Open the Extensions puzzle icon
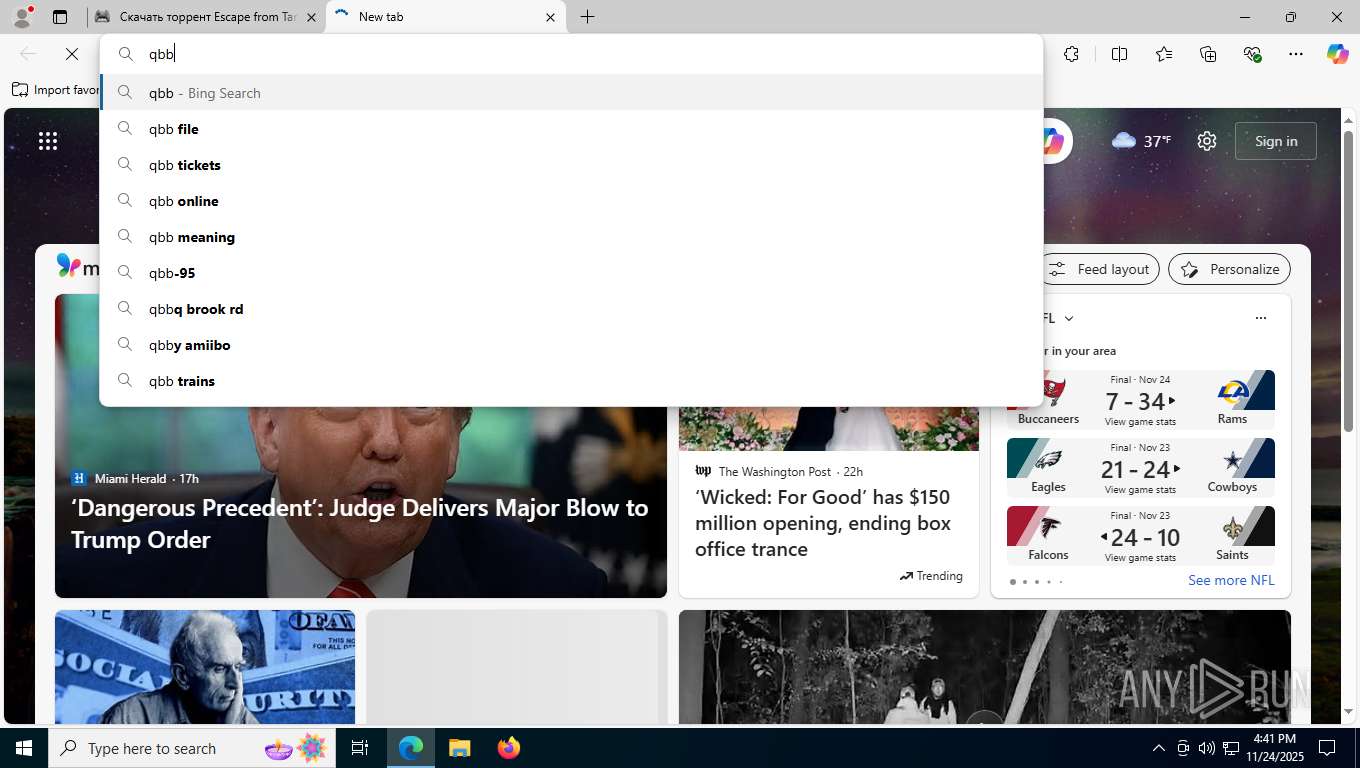 pyautogui.click(x=1072, y=54)
